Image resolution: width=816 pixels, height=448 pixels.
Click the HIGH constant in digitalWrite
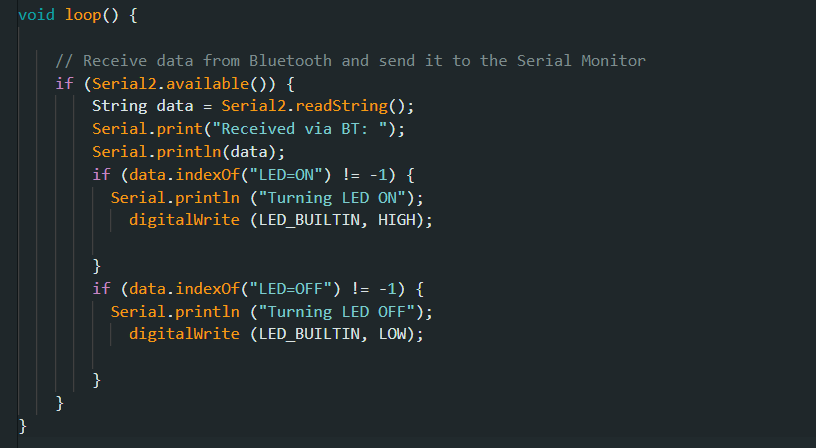pos(397,220)
